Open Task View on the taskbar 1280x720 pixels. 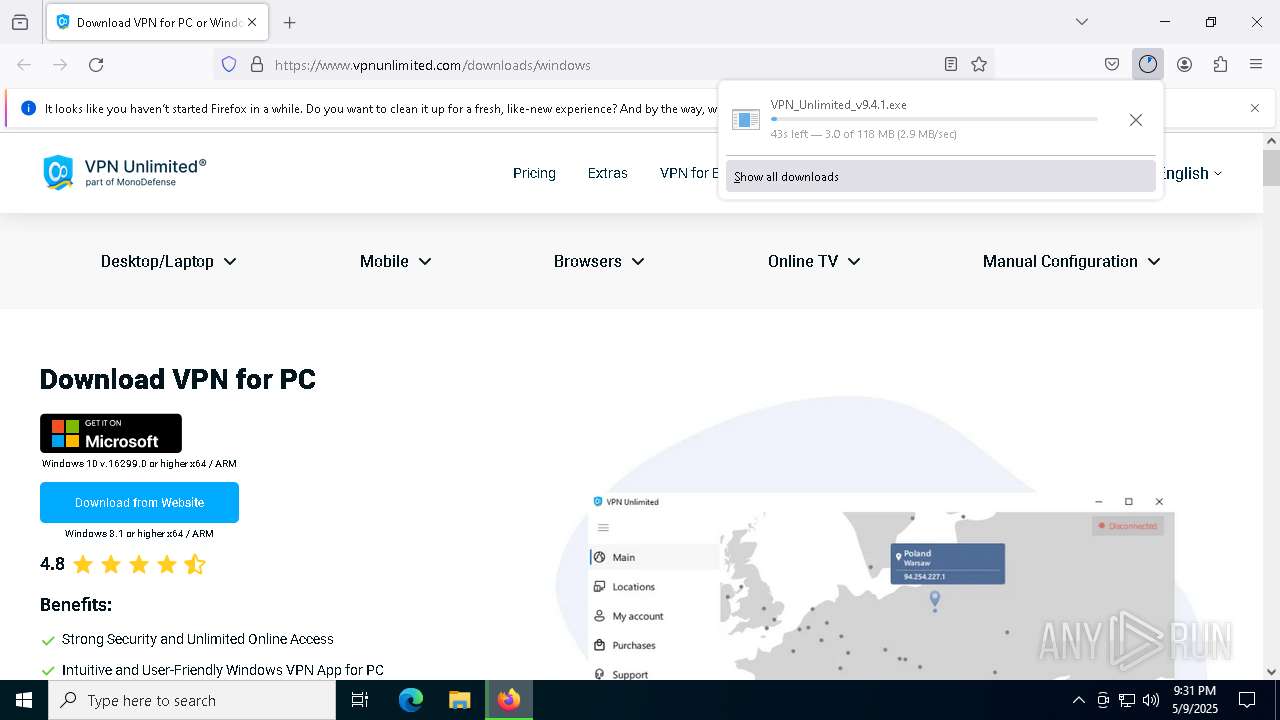click(360, 700)
